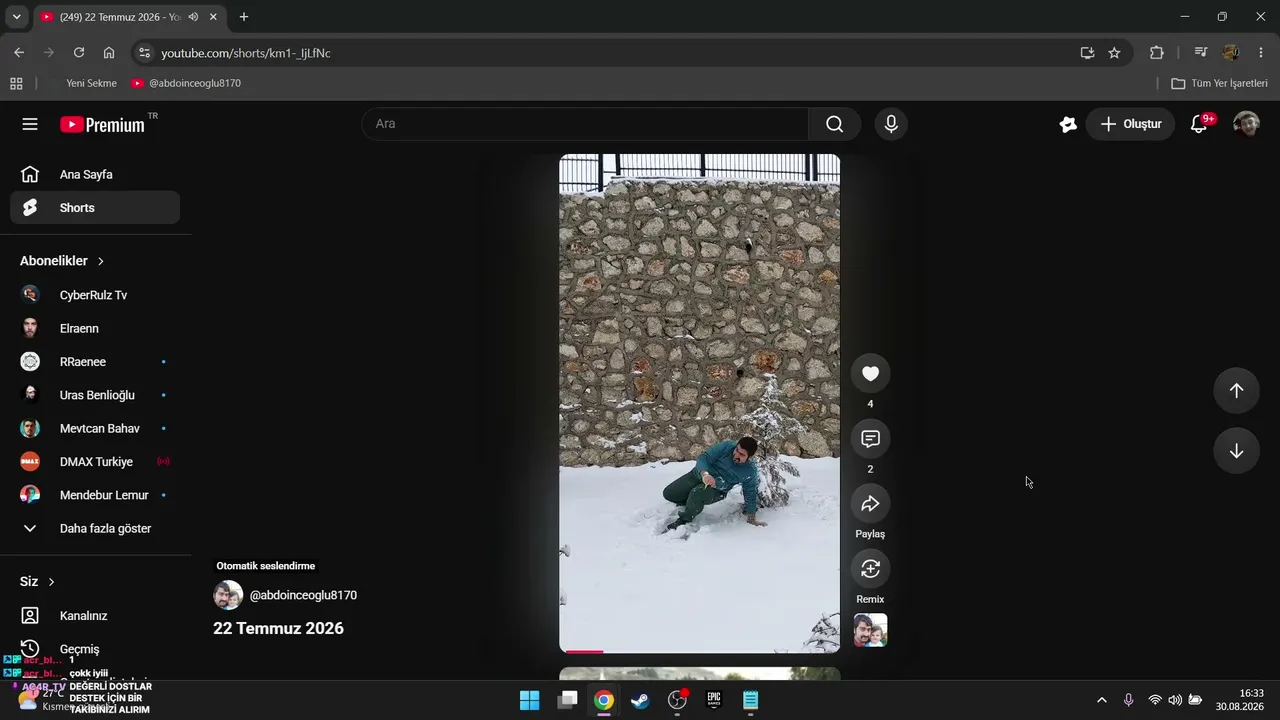Go back in browser
Screen dimensions: 1280x720
point(19,53)
